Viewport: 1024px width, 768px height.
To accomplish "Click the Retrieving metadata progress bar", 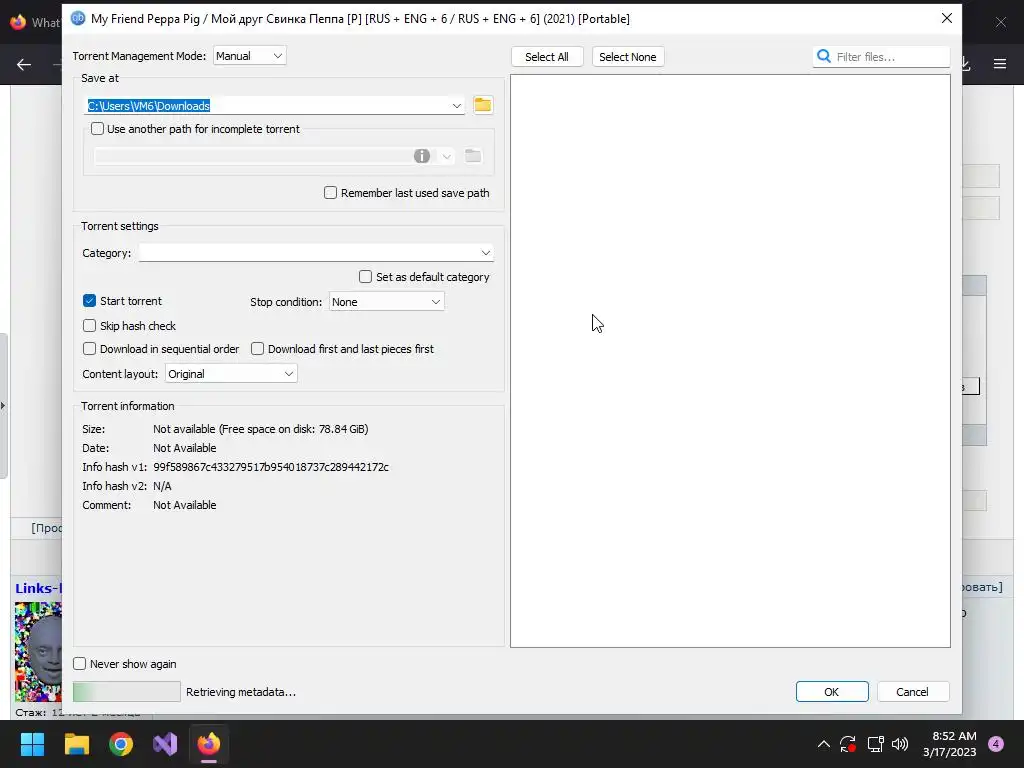I will 127,692.
